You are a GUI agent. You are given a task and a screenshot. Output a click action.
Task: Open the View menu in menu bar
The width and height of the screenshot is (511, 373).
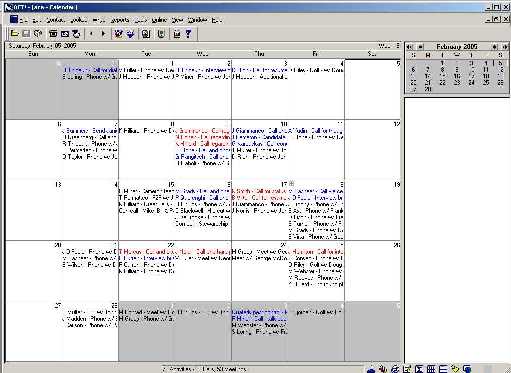click(177, 20)
